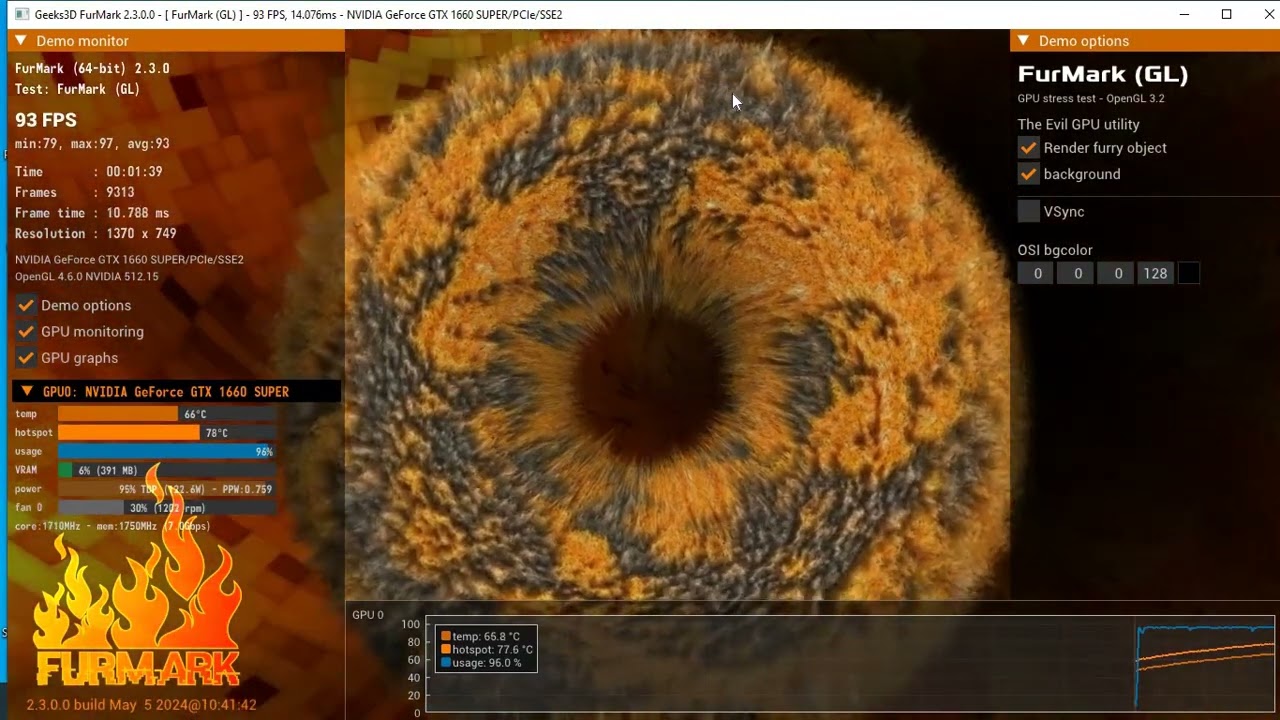This screenshot has height=720, width=1280.
Task: Open the OSI bgcolor color swatch
Action: (x=1189, y=273)
